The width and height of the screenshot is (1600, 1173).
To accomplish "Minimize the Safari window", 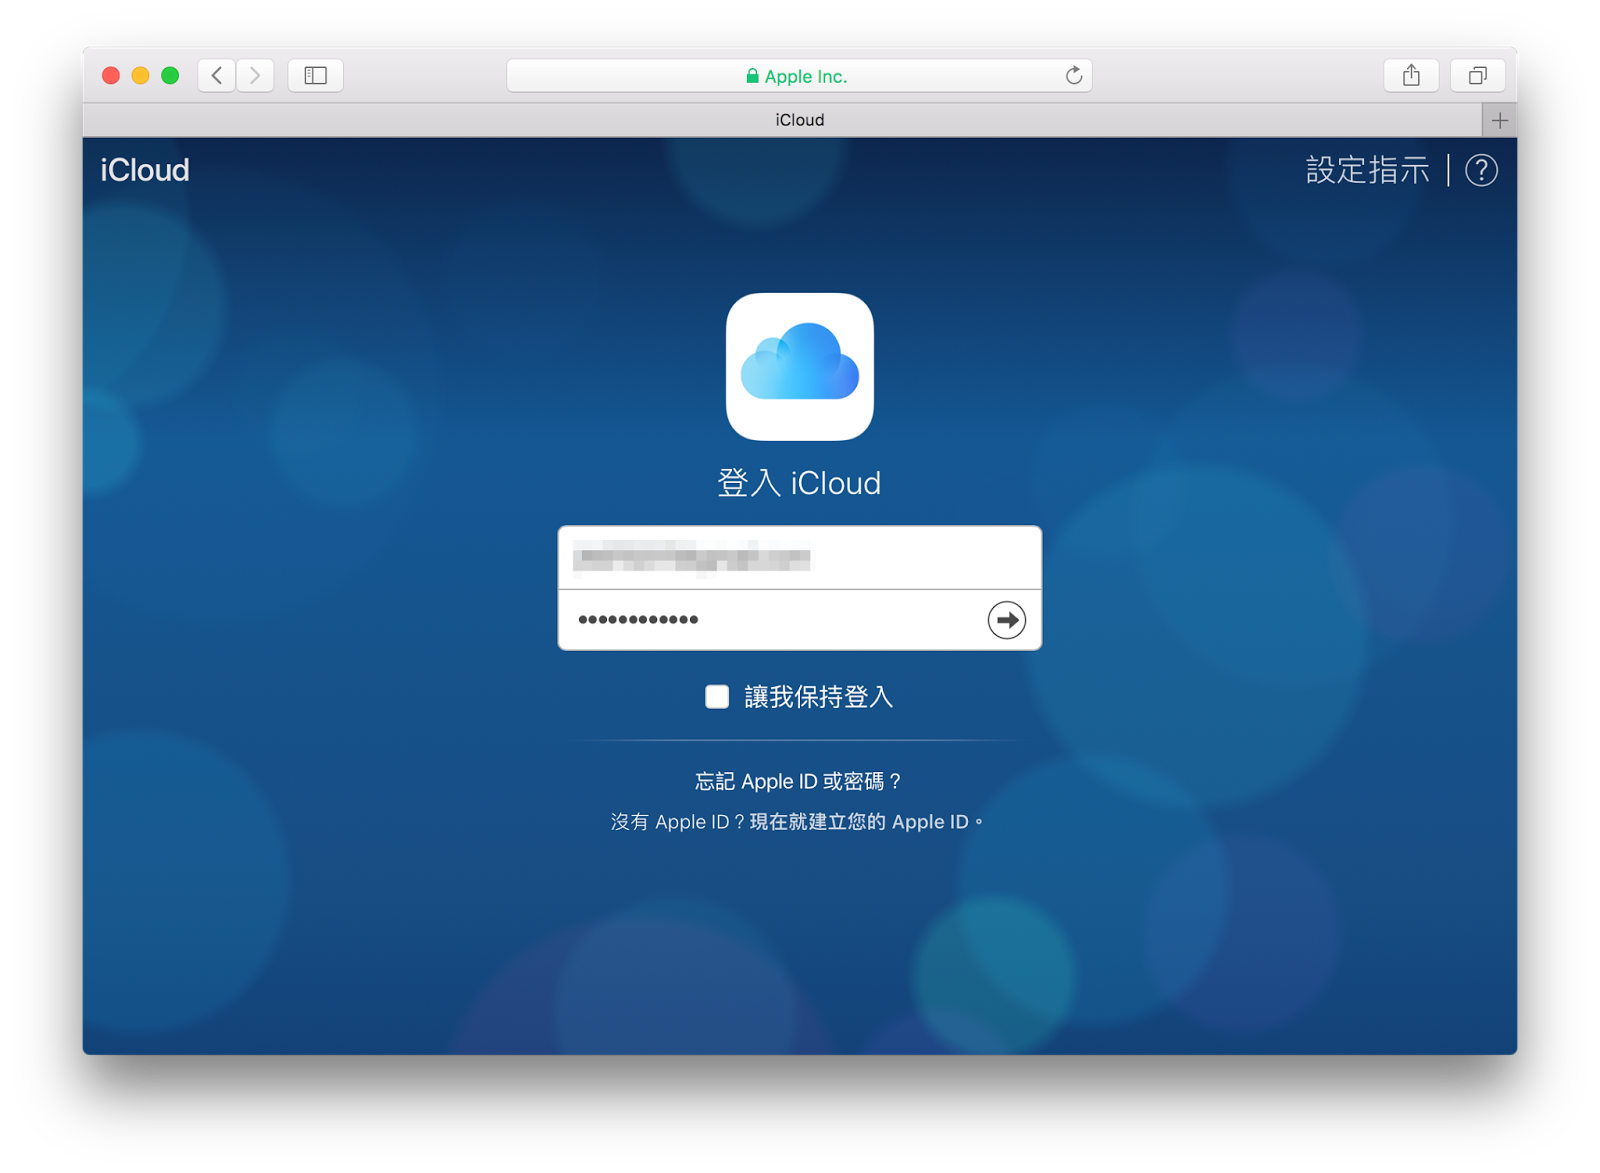I will [x=141, y=75].
